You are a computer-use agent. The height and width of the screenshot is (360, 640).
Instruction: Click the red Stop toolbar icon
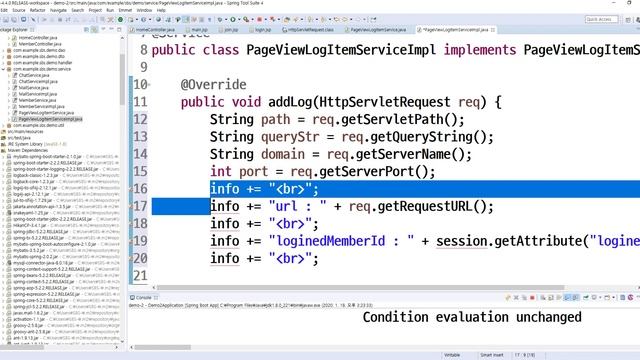pyautogui.click(x=259, y=19)
